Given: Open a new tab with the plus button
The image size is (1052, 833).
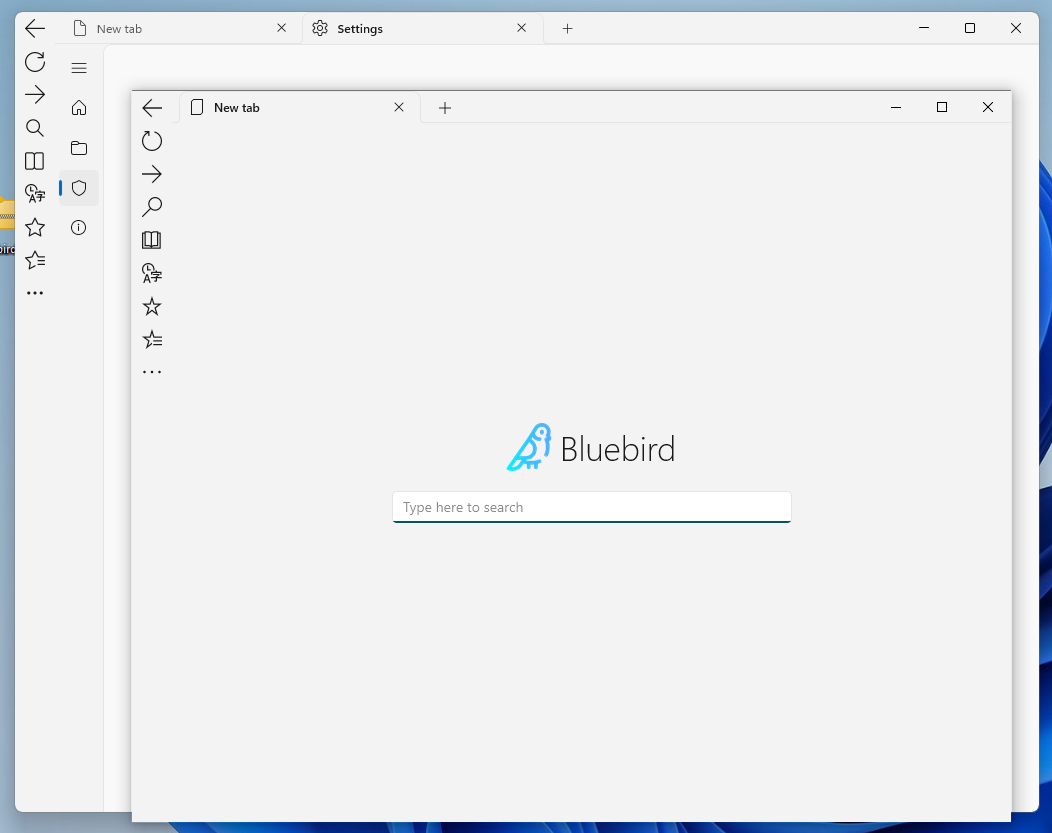Looking at the screenshot, I should pos(445,107).
